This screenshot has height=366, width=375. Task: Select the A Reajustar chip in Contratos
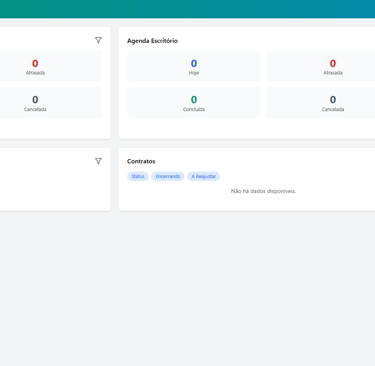click(203, 176)
